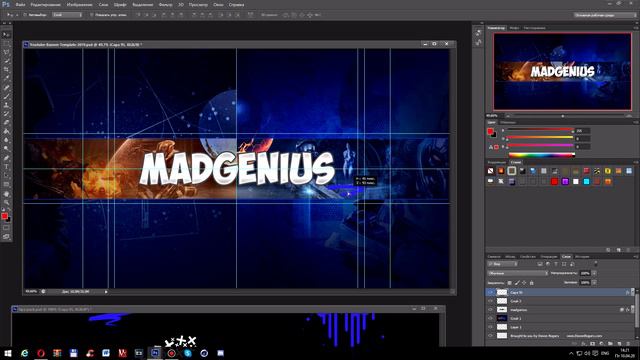Viewport: 640px width, 360px height.
Task: Open the File menu
Action: point(20,4)
